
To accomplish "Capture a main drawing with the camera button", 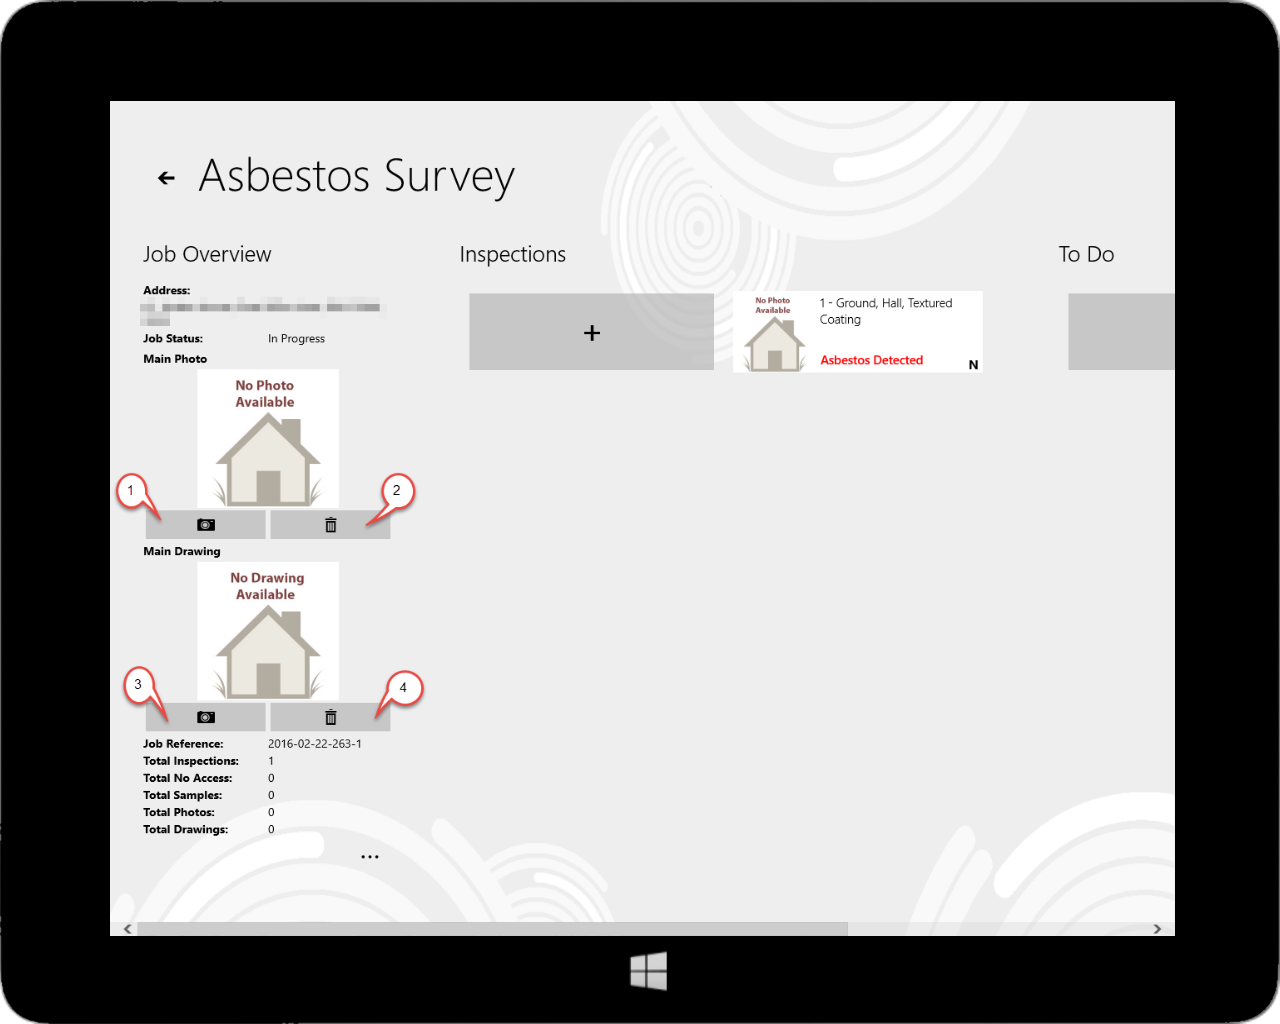I will point(206,717).
